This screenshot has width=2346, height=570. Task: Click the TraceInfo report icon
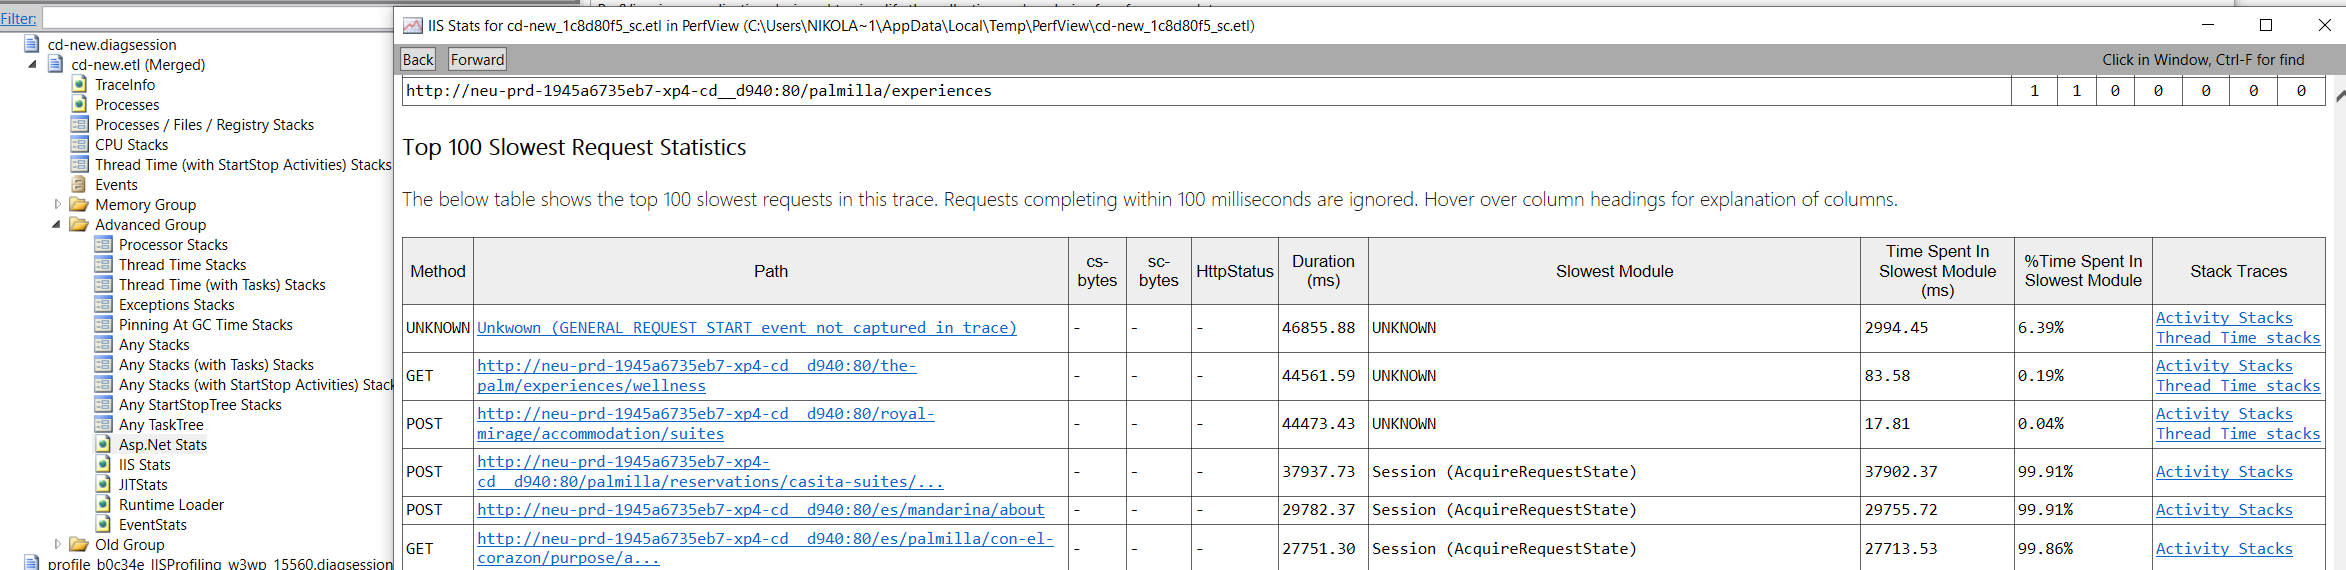(79, 85)
